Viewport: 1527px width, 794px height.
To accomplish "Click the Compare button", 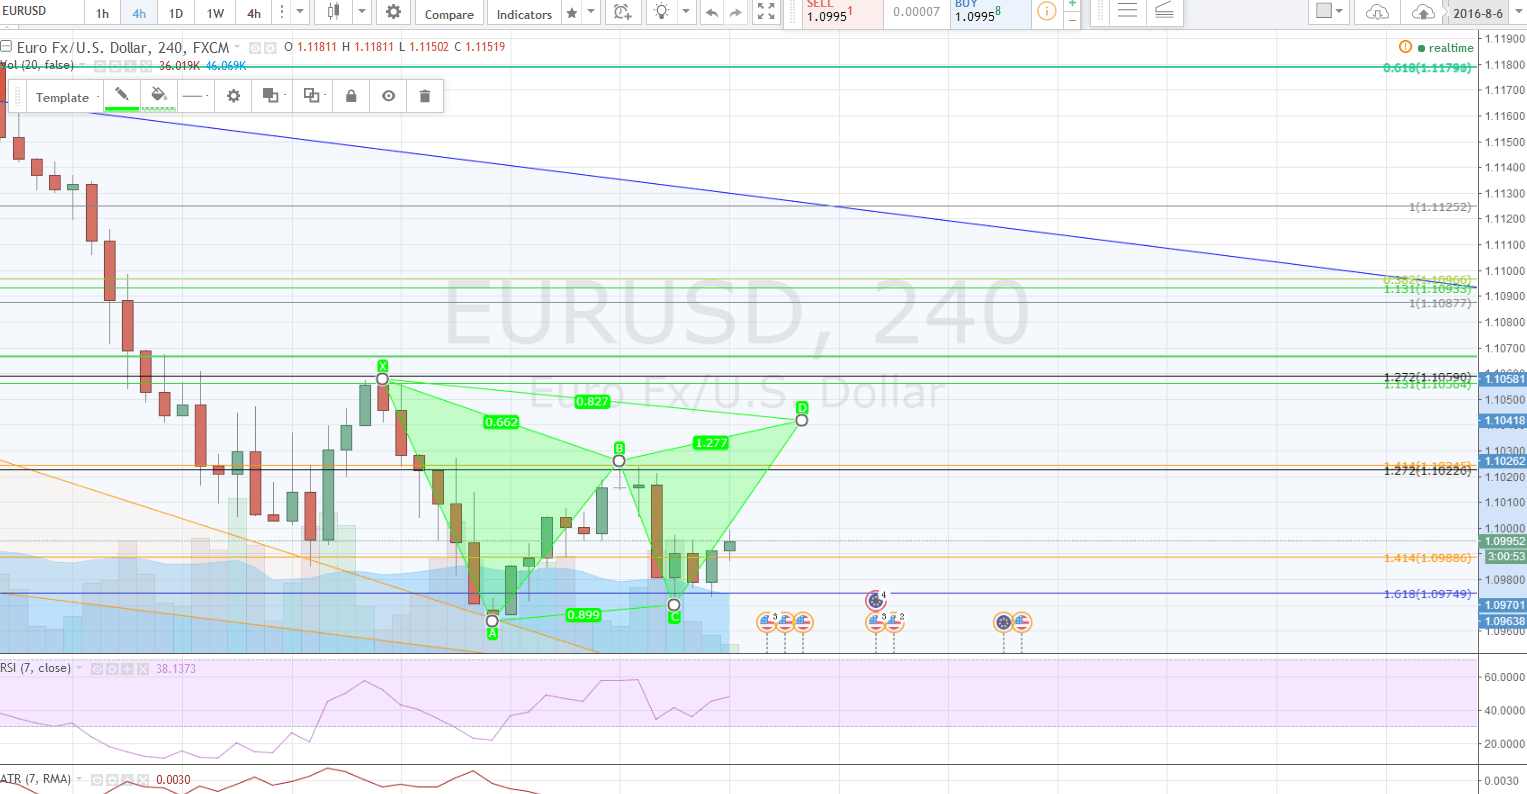I will click(x=449, y=14).
